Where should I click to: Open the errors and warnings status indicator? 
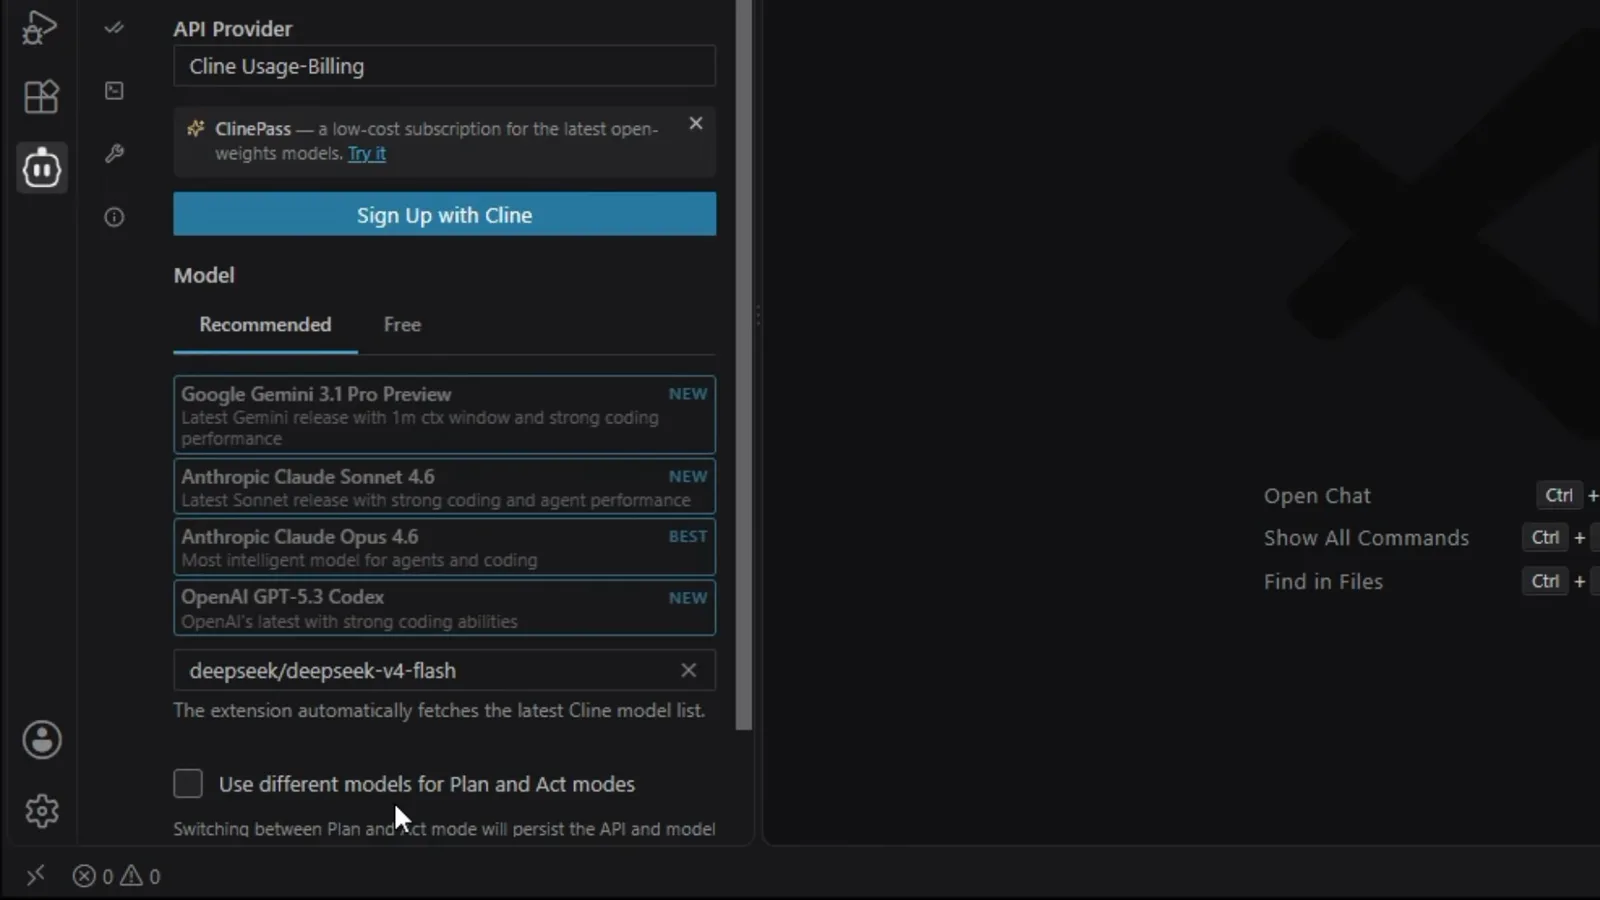point(116,876)
